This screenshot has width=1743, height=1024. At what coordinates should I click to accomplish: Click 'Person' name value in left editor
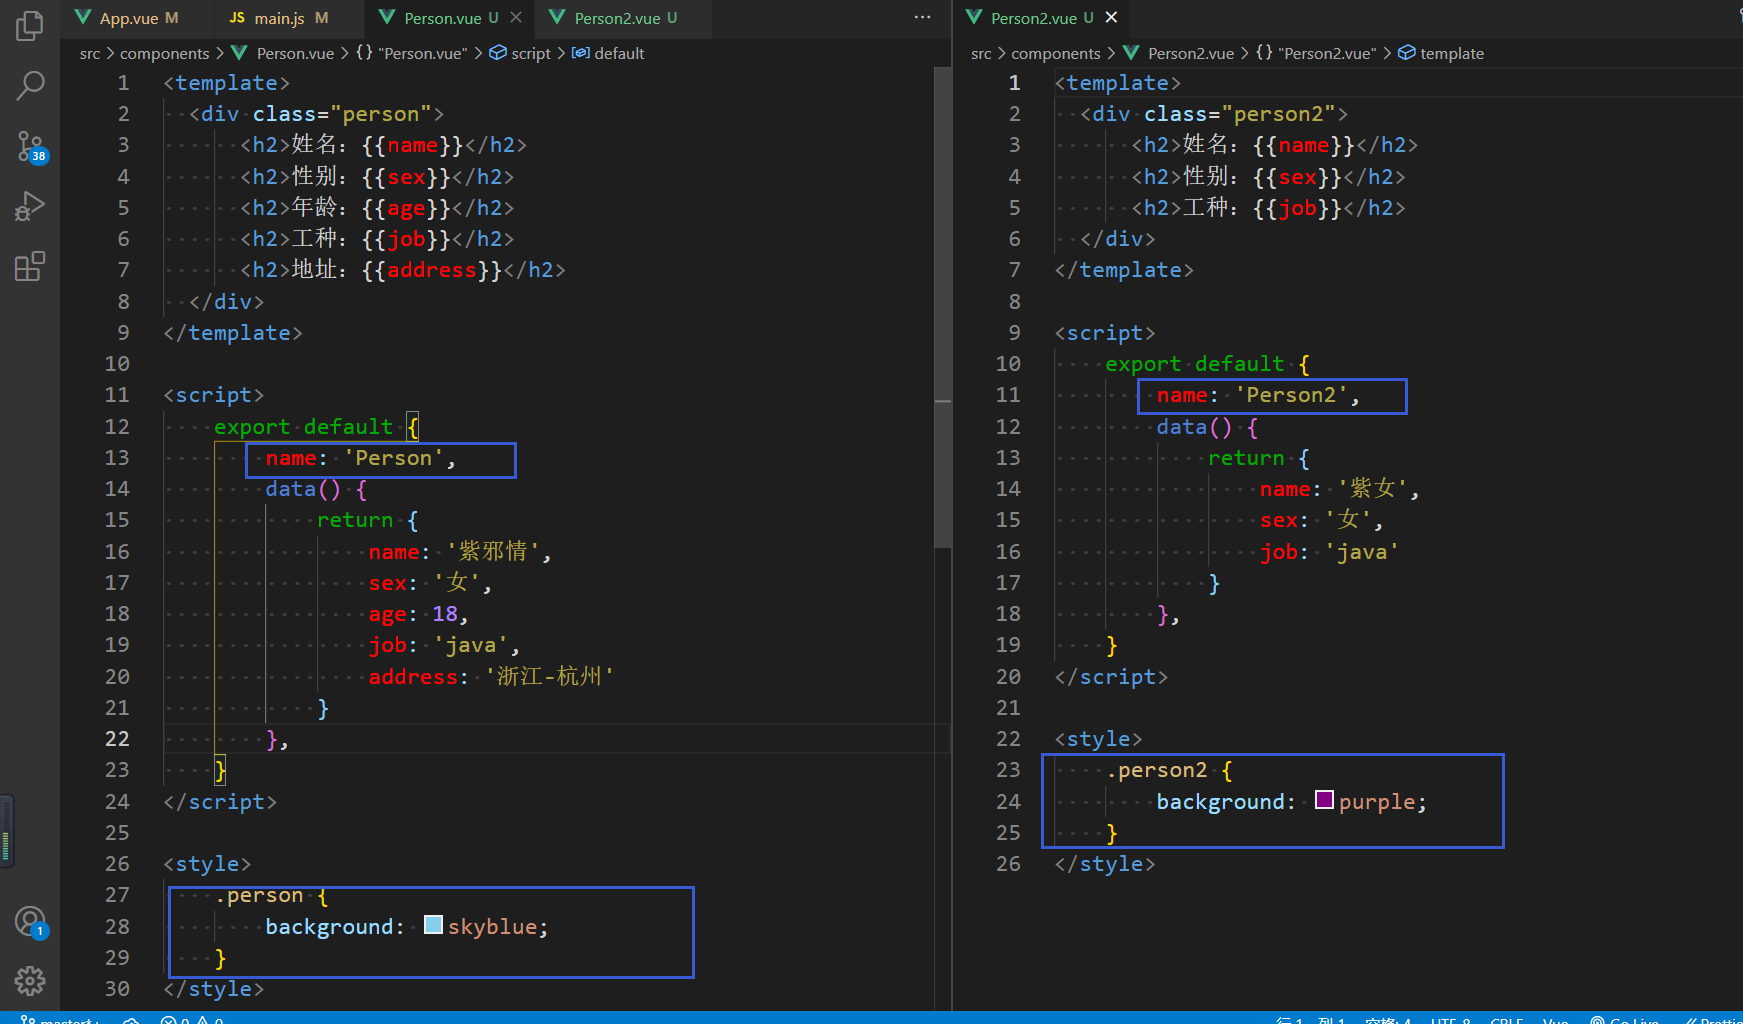click(x=394, y=458)
